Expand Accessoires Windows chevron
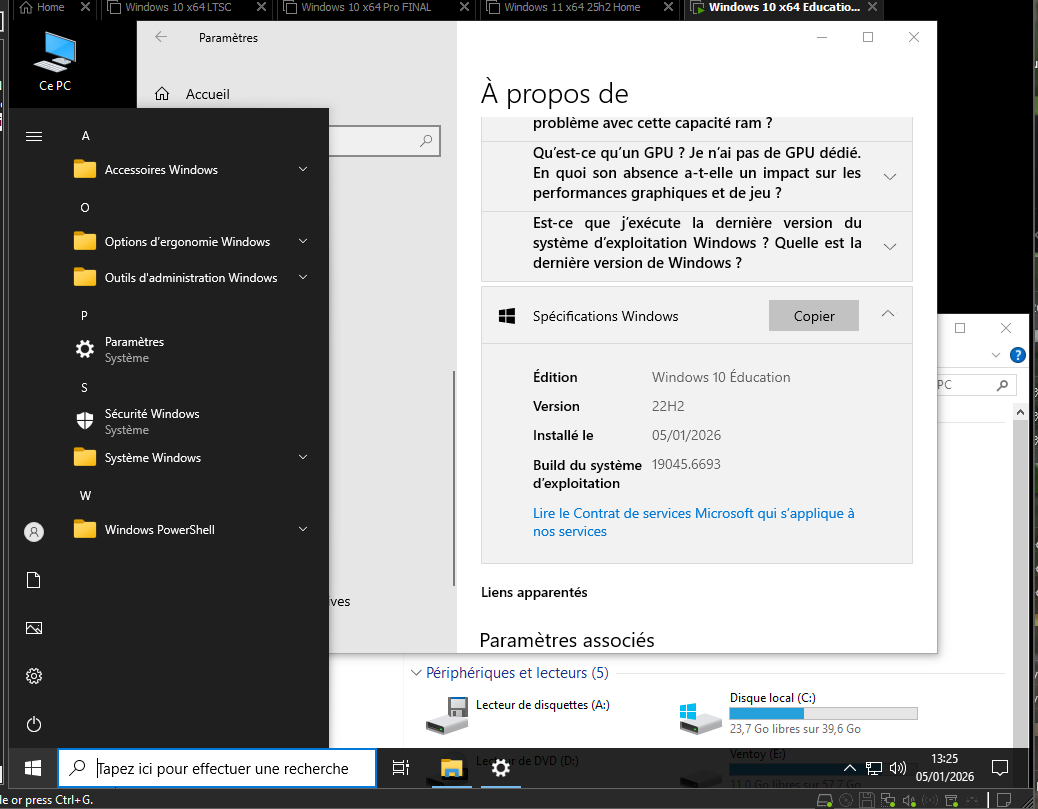Image resolution: width=1038 pixels, height=809 pixels. tap(303, 169)
